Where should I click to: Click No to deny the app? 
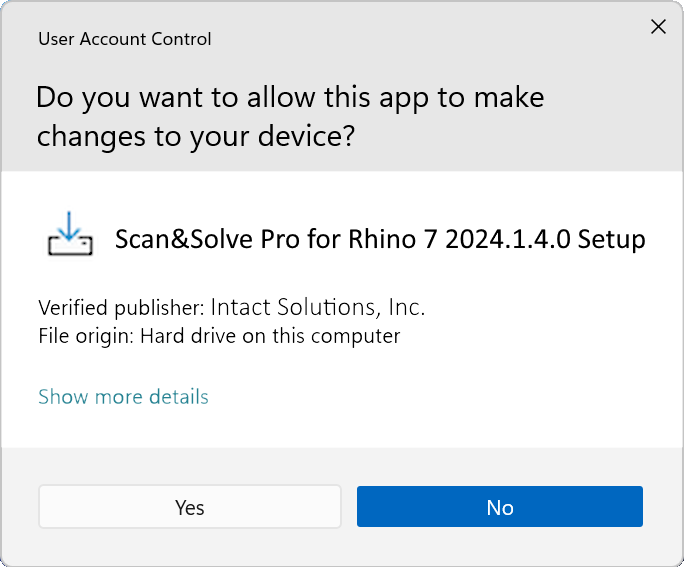click(499, 507)
